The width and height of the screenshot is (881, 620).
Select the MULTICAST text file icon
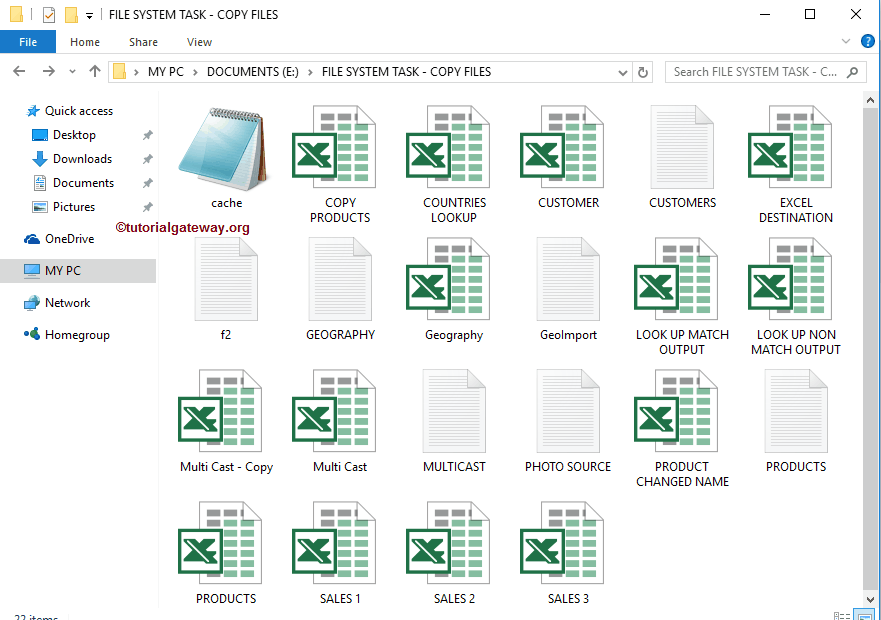tap(454, 411)
